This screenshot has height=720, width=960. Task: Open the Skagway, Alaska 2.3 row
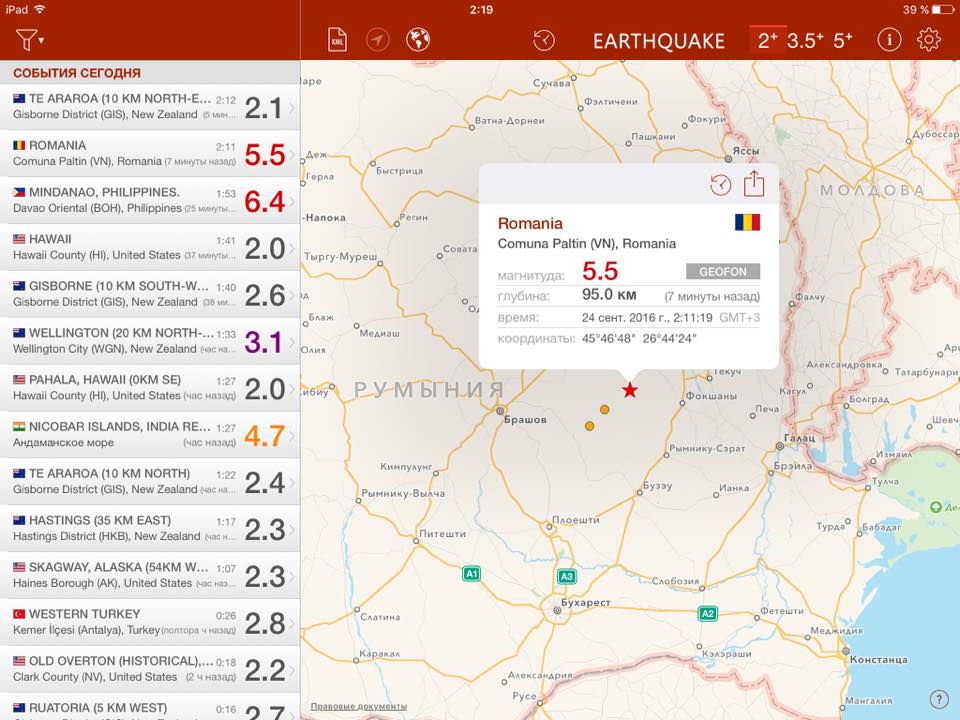coord(150,576)
